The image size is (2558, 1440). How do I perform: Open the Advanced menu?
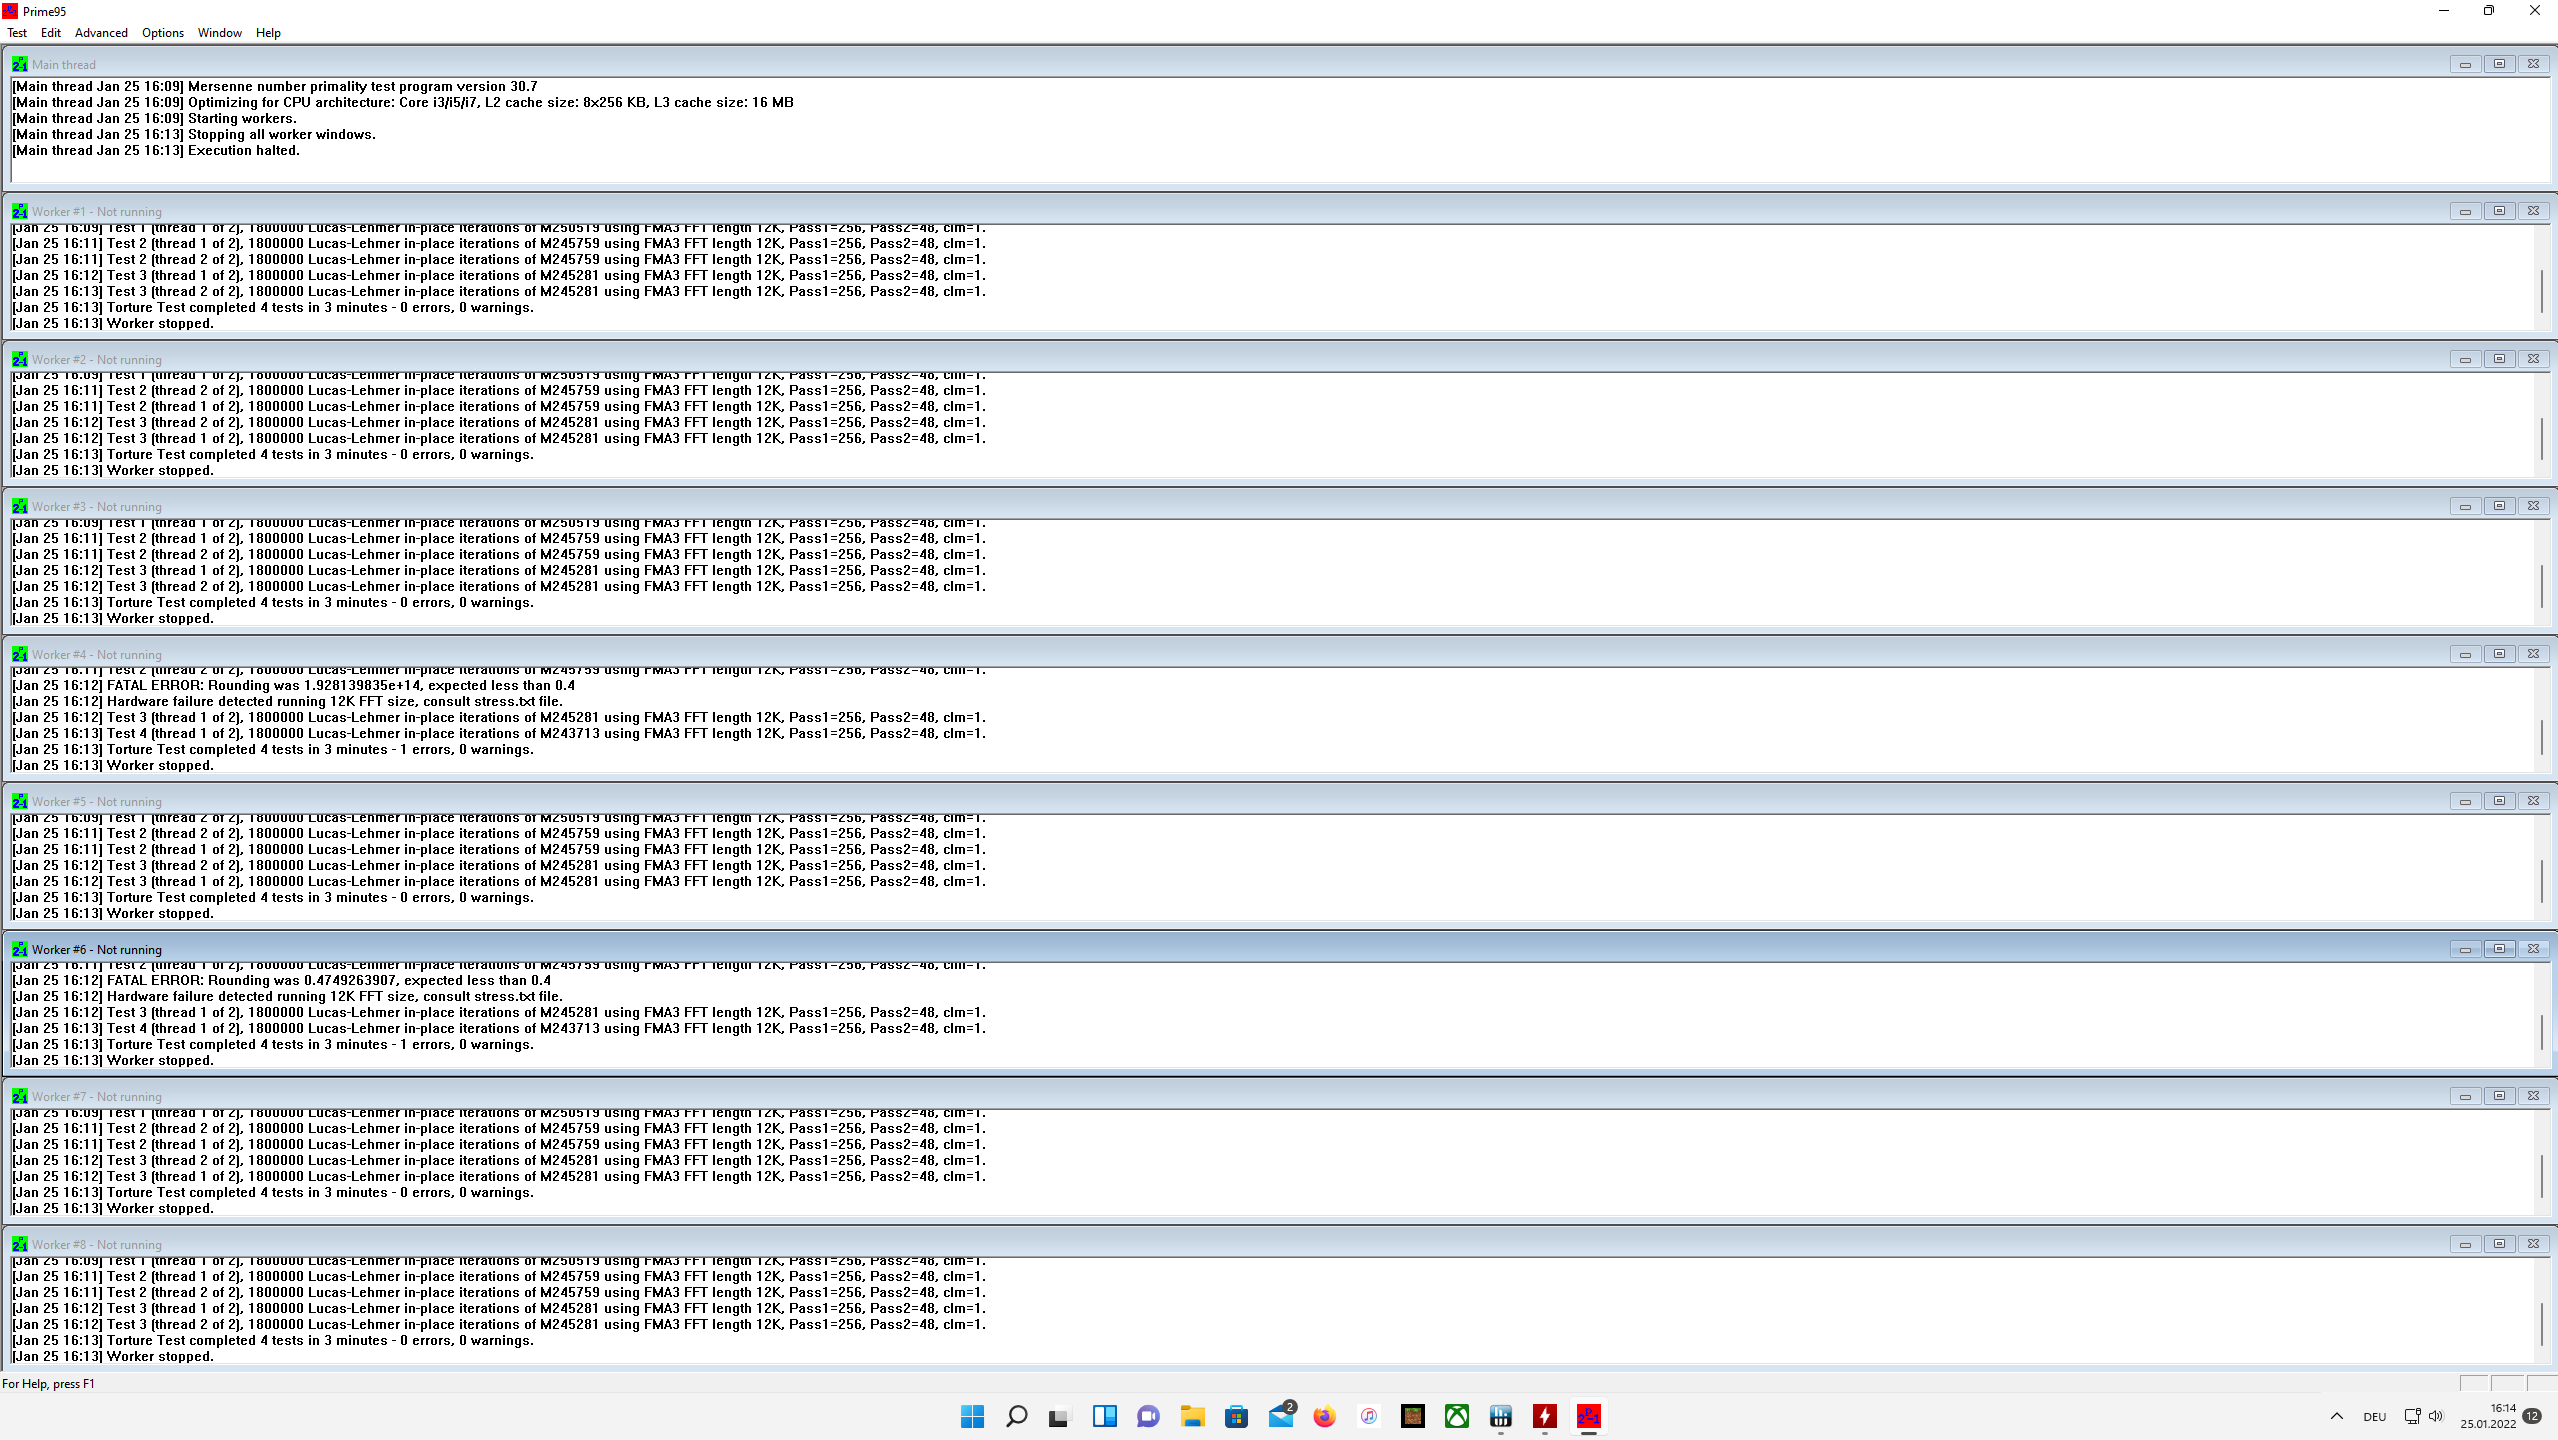tap(101, 33)
